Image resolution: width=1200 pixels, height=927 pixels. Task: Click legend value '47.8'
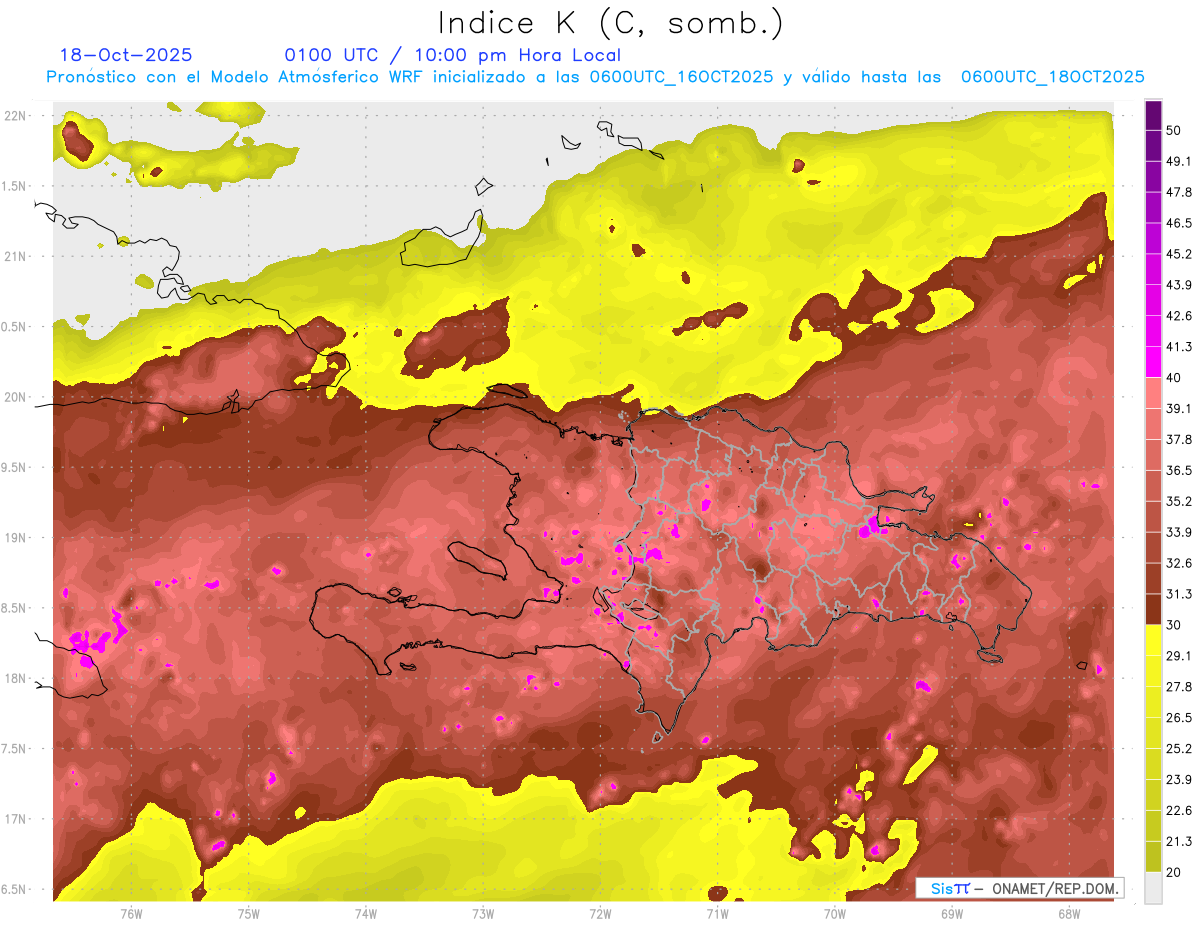coord(1179,192)
